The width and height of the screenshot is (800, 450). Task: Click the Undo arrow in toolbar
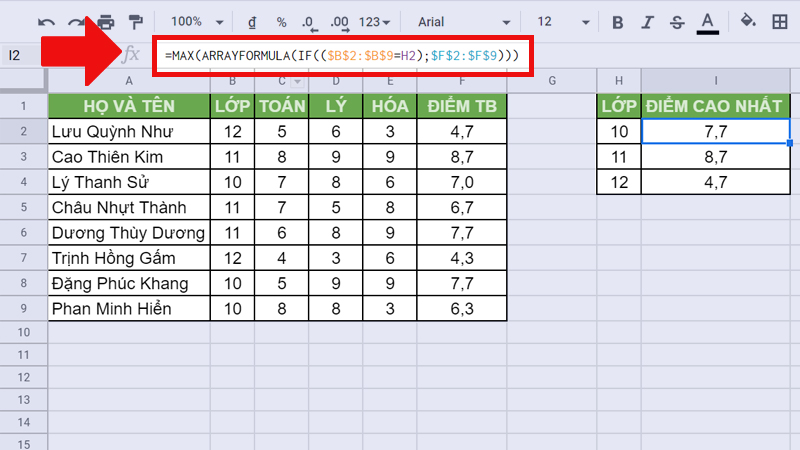[x=46, y=22]
